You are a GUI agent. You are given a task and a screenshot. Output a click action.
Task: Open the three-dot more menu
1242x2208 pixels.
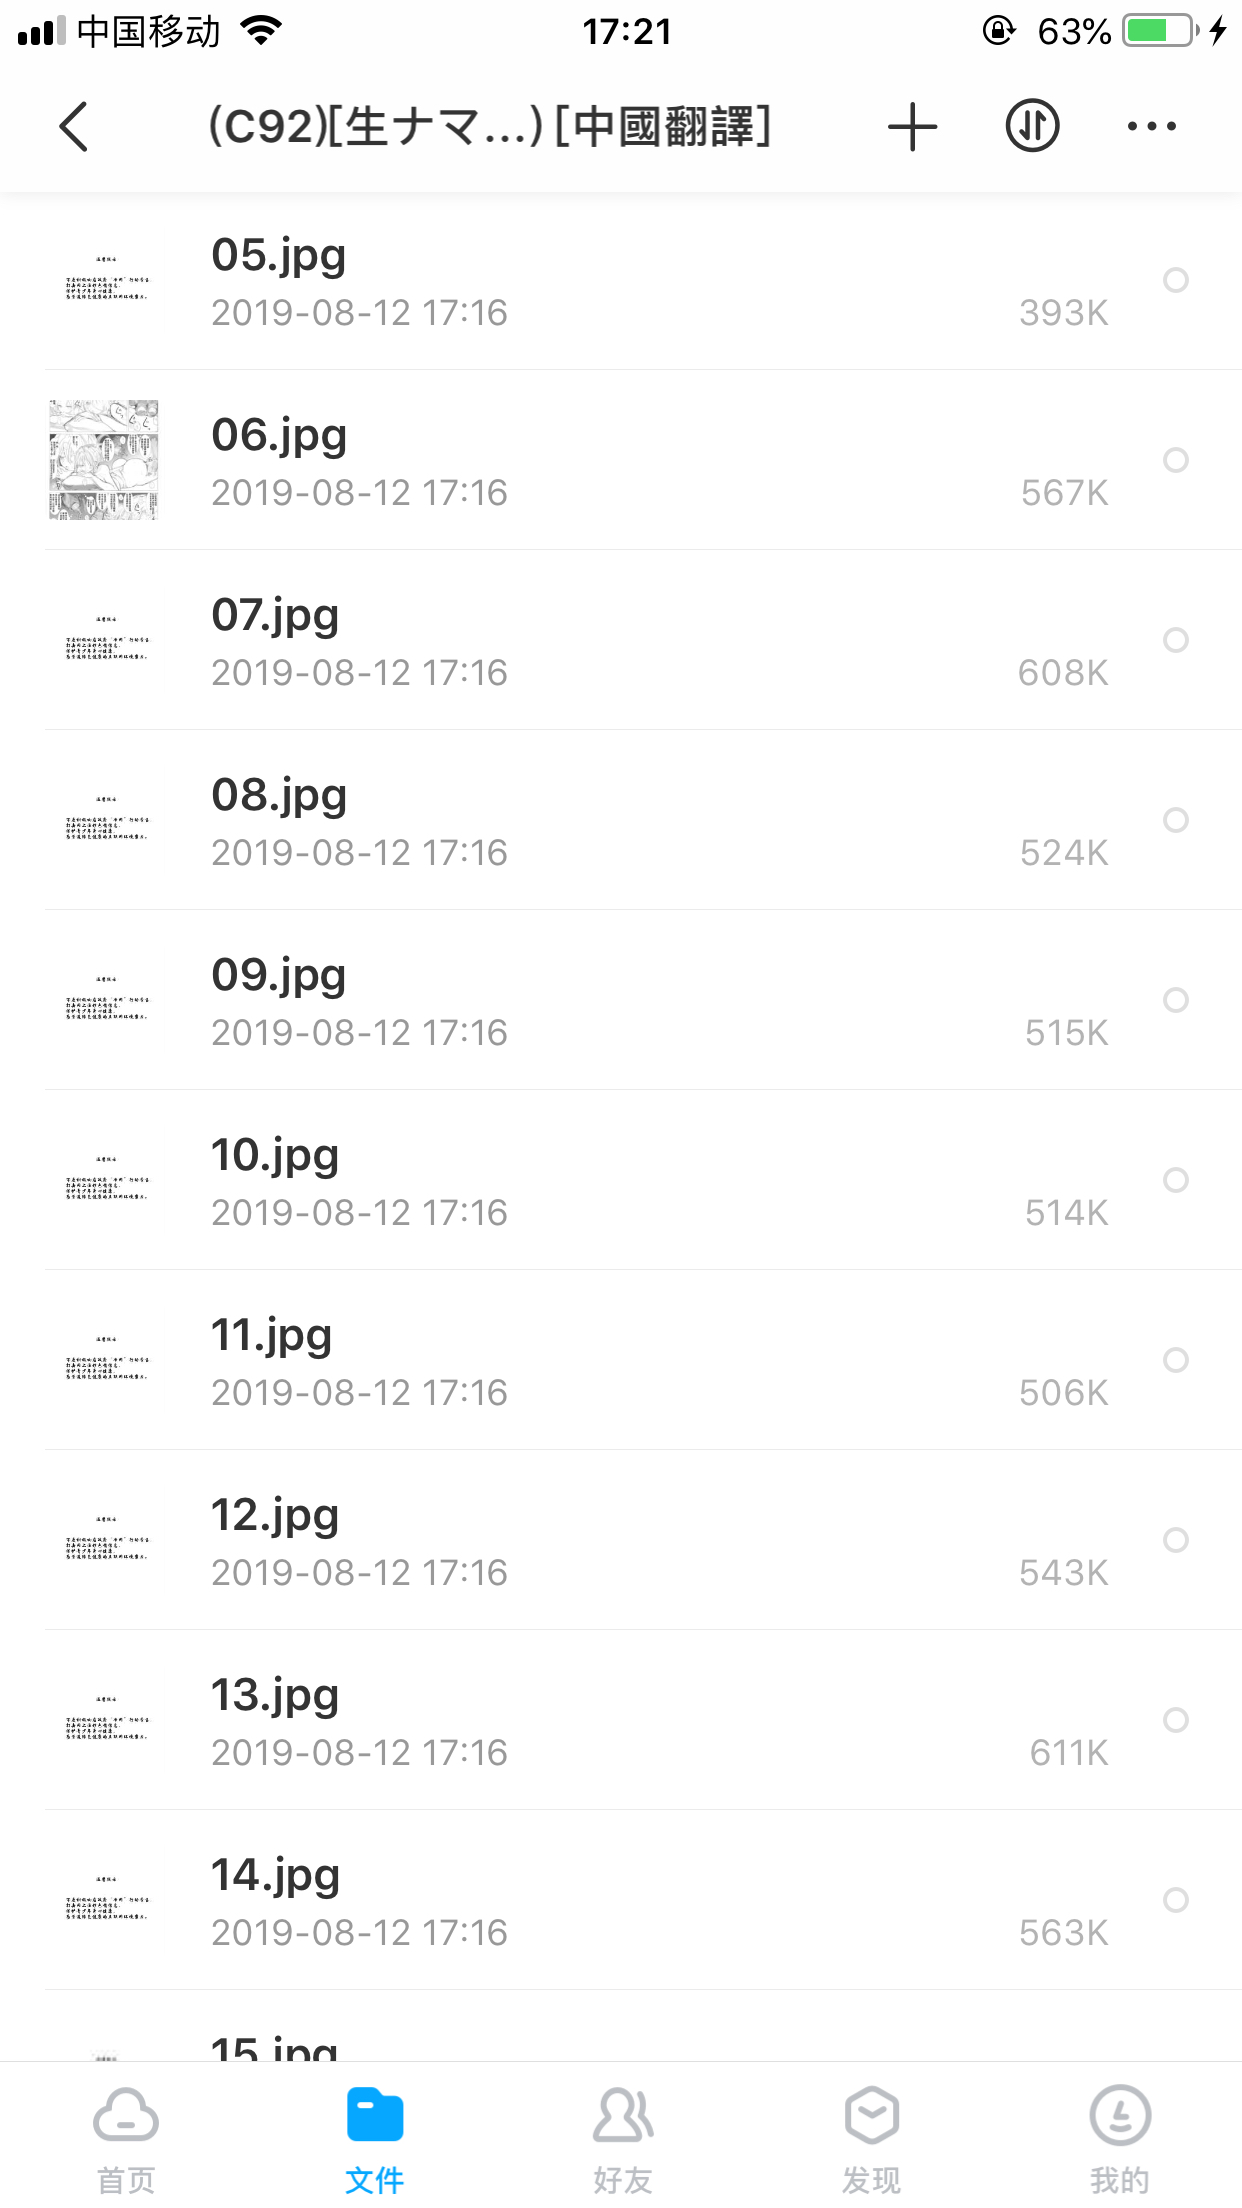click(x=1151, y=127)
